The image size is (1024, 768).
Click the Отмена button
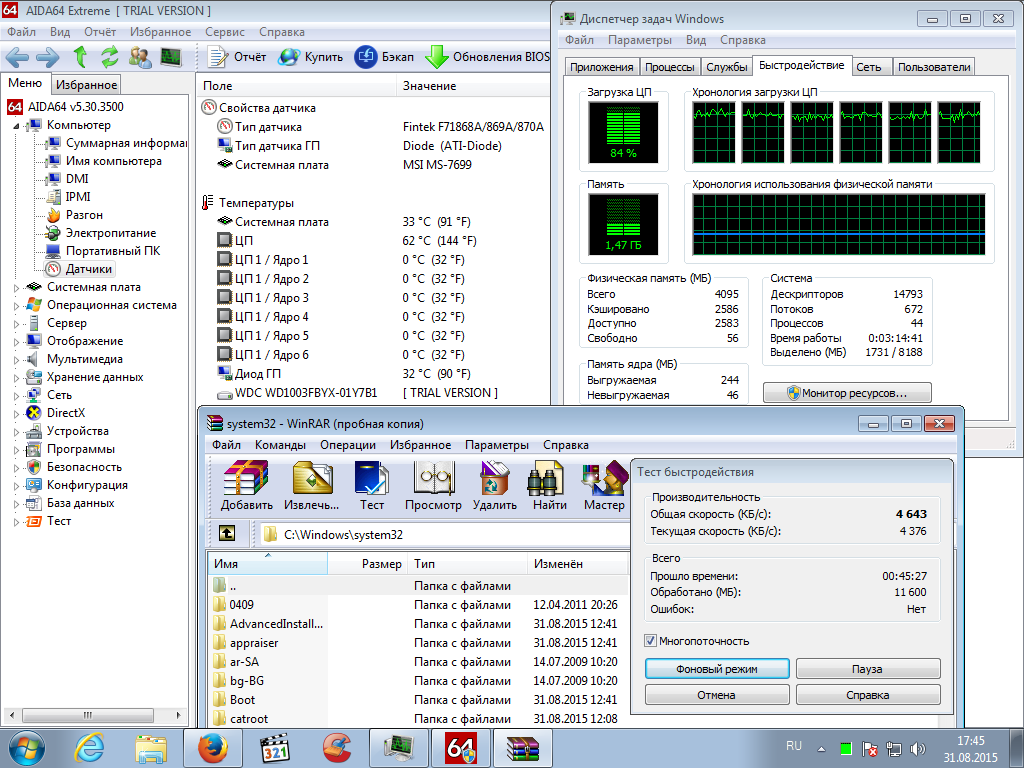tap(717, 695)
